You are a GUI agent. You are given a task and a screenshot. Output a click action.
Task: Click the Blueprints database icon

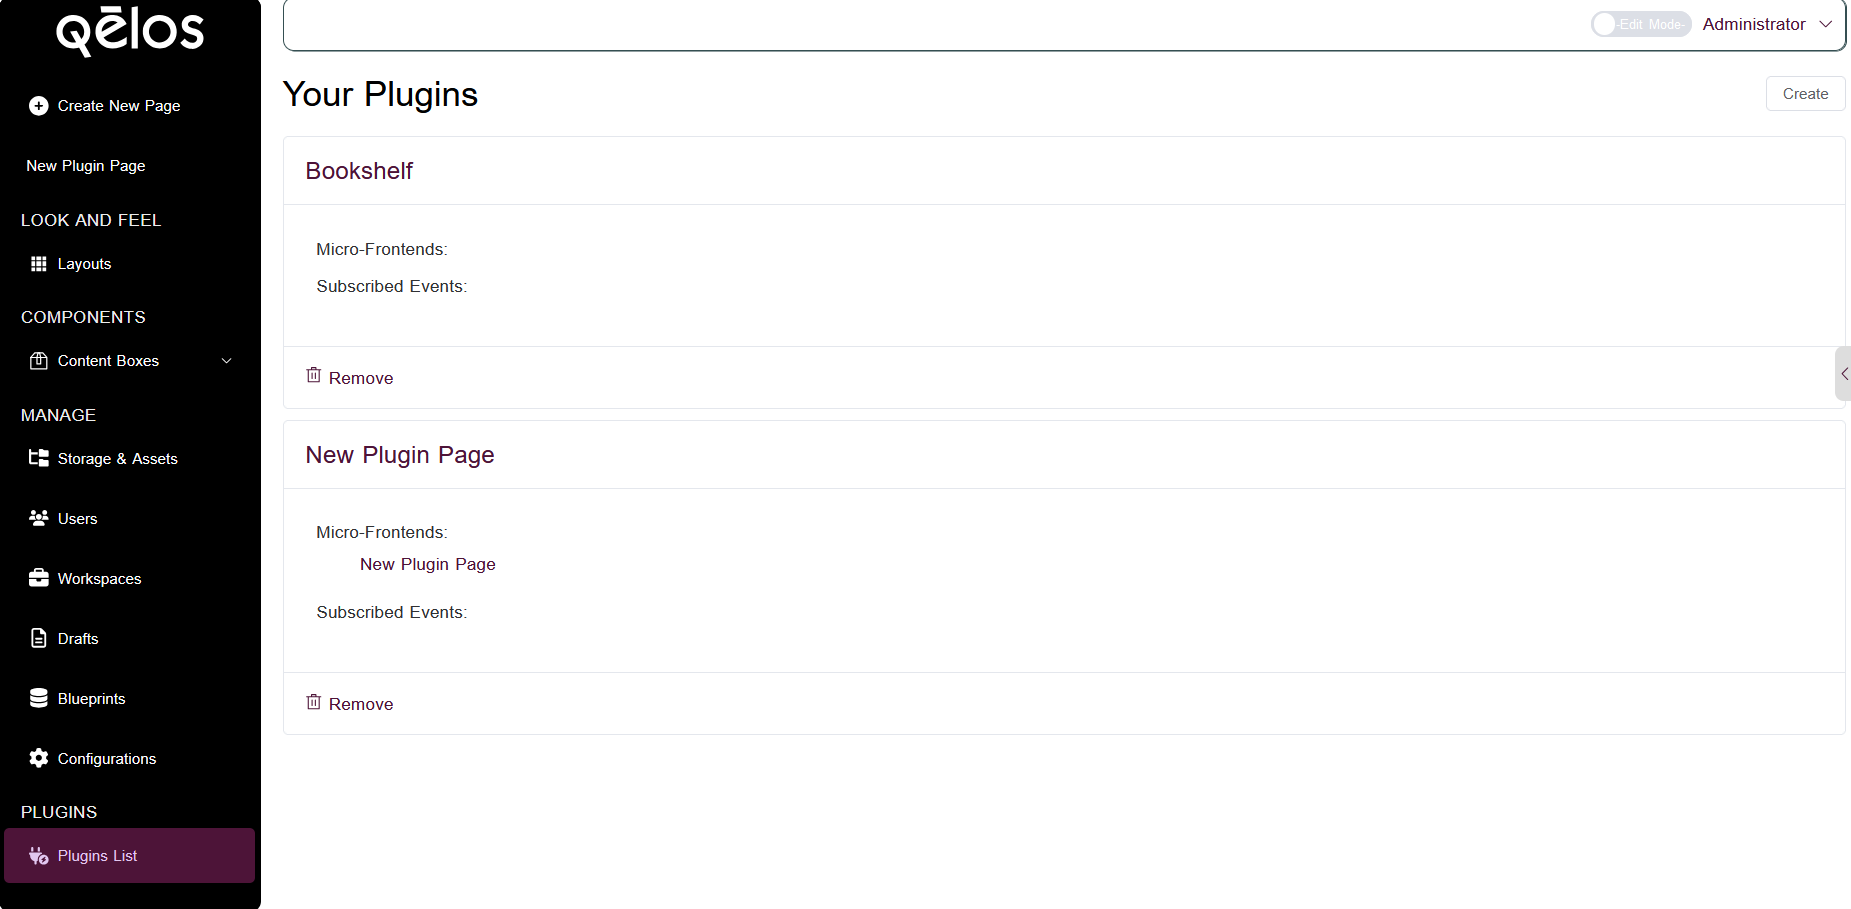click(x=39, y=698)
